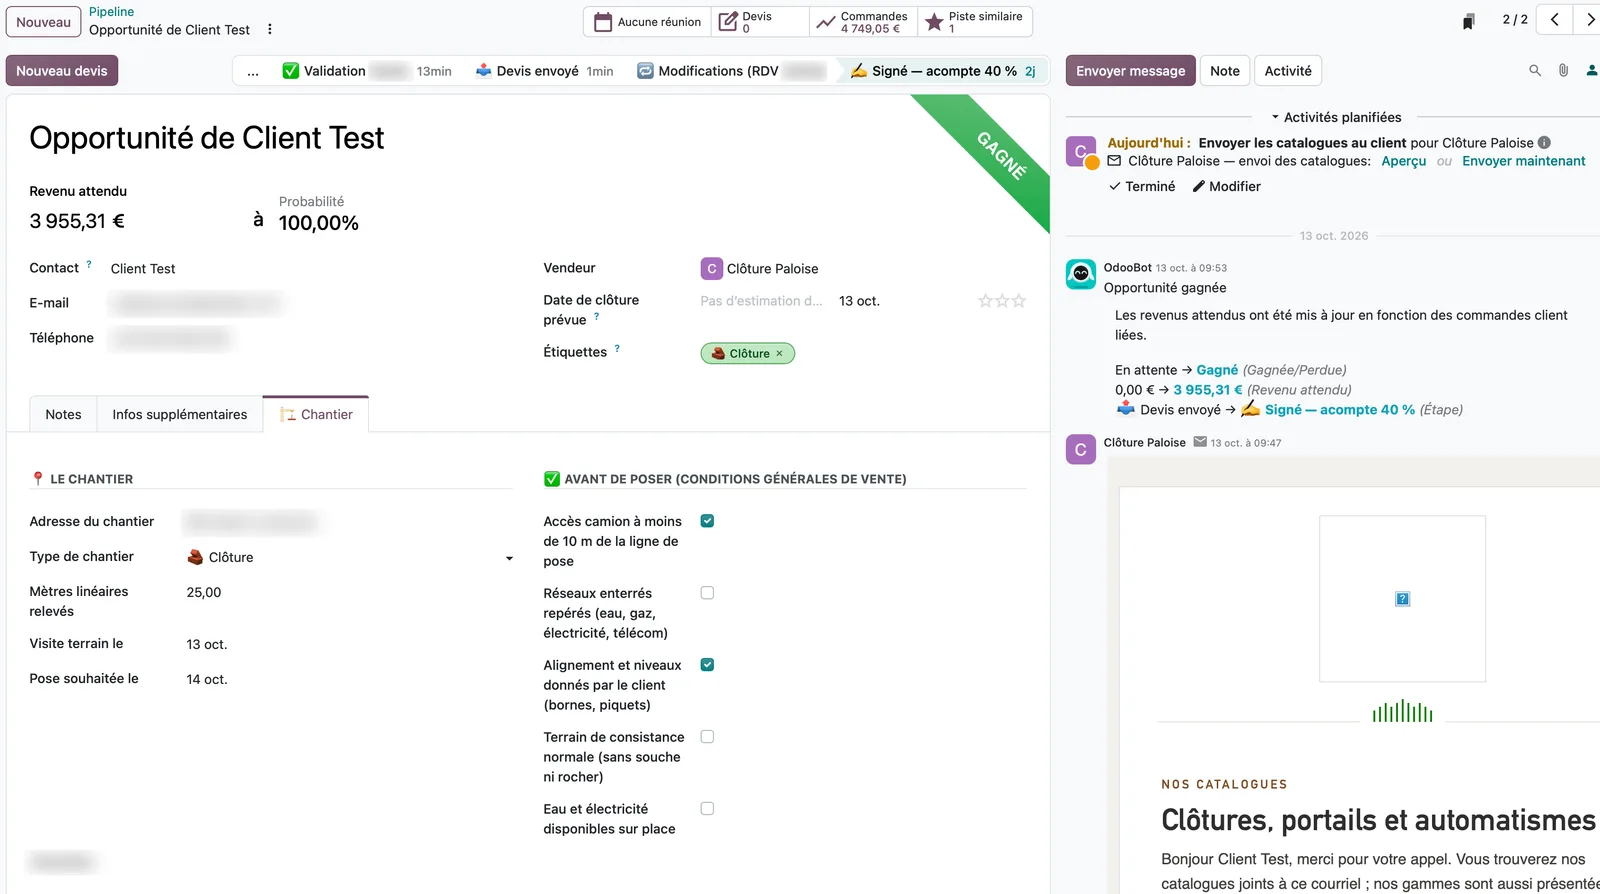1600x894 pixels.
Task: Toggle Eau et électricité disponibles checkbox
Action: pos(707,809)
